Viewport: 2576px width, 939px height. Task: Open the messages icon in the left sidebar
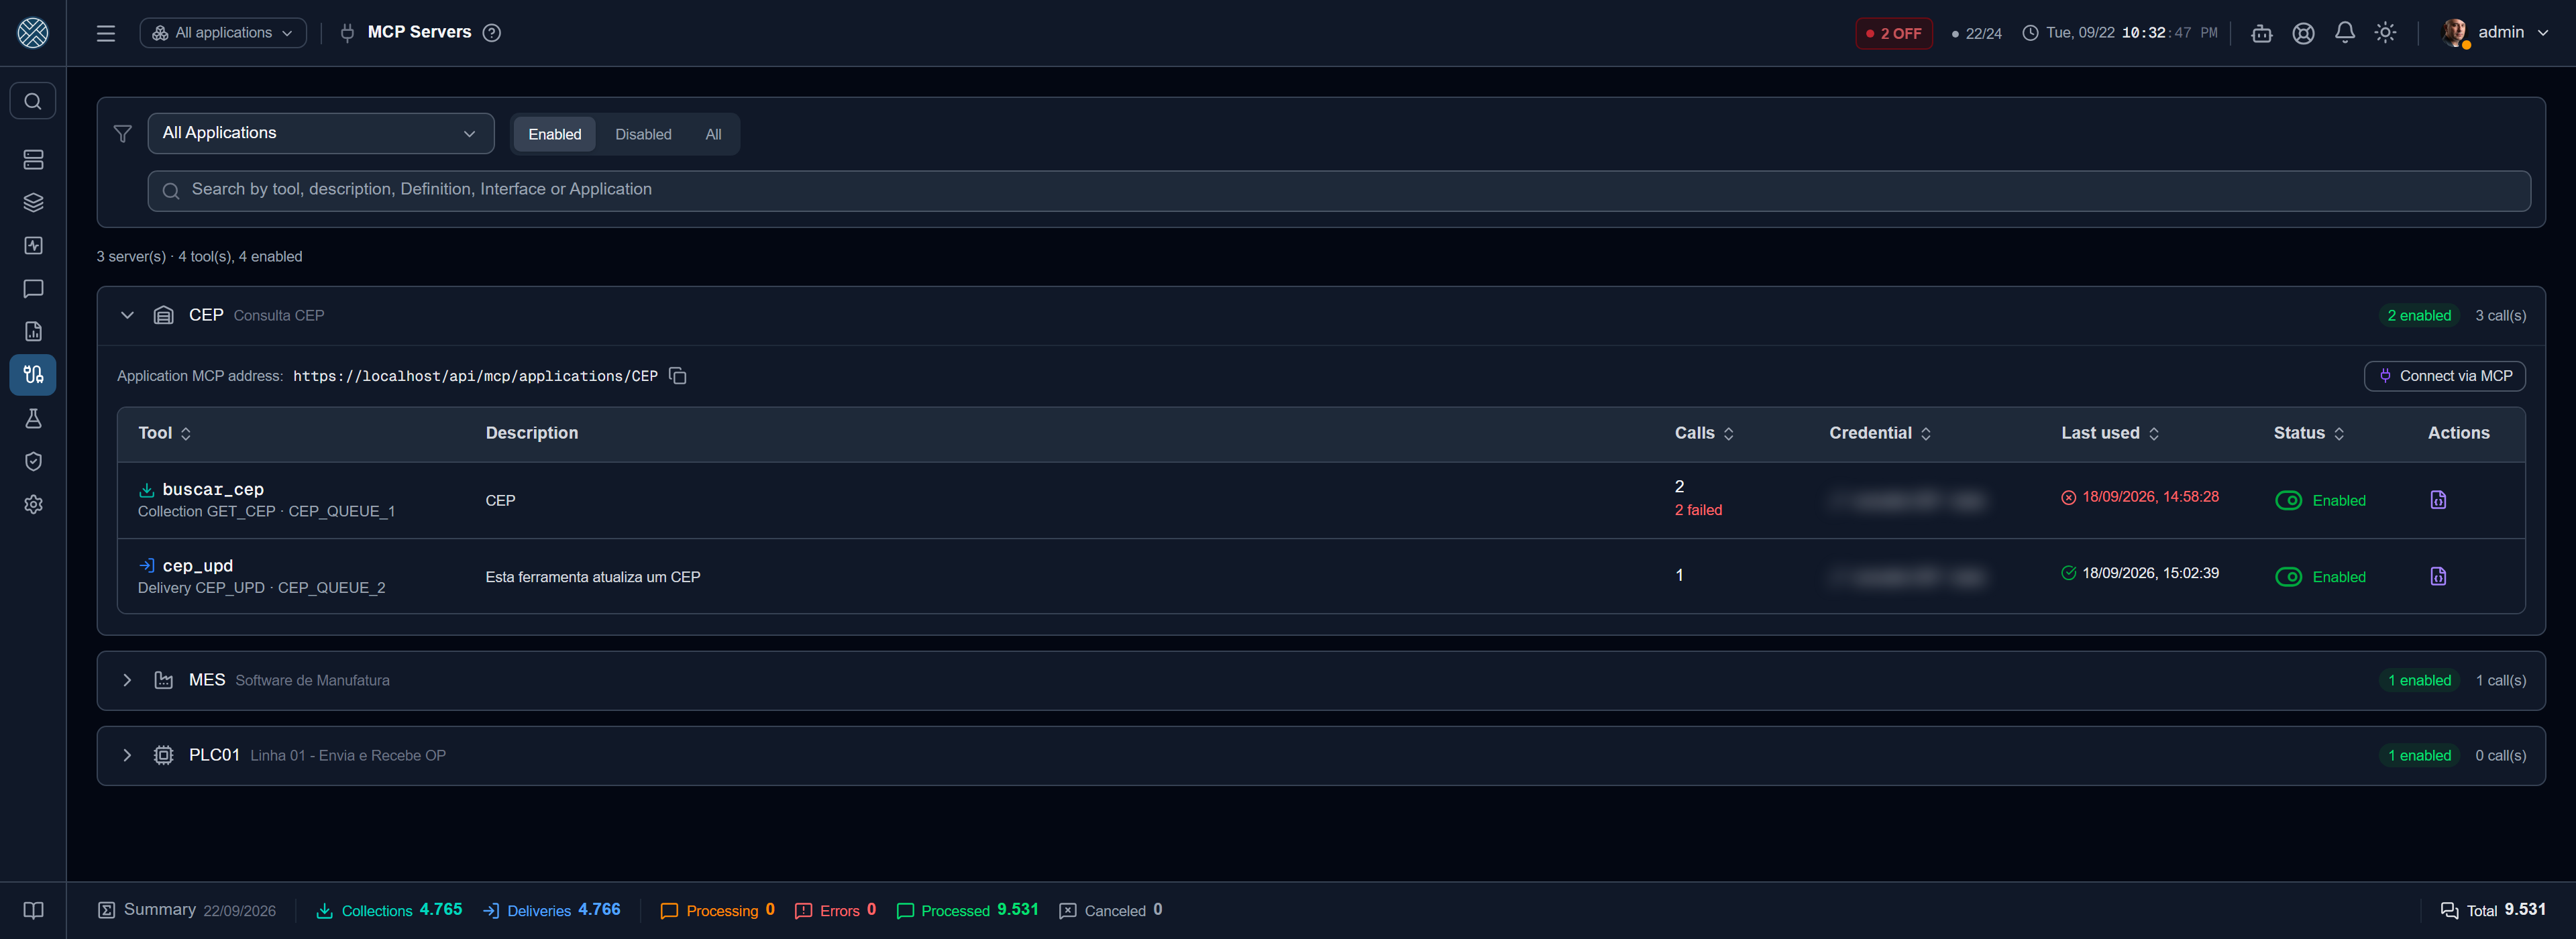[33, 289]
